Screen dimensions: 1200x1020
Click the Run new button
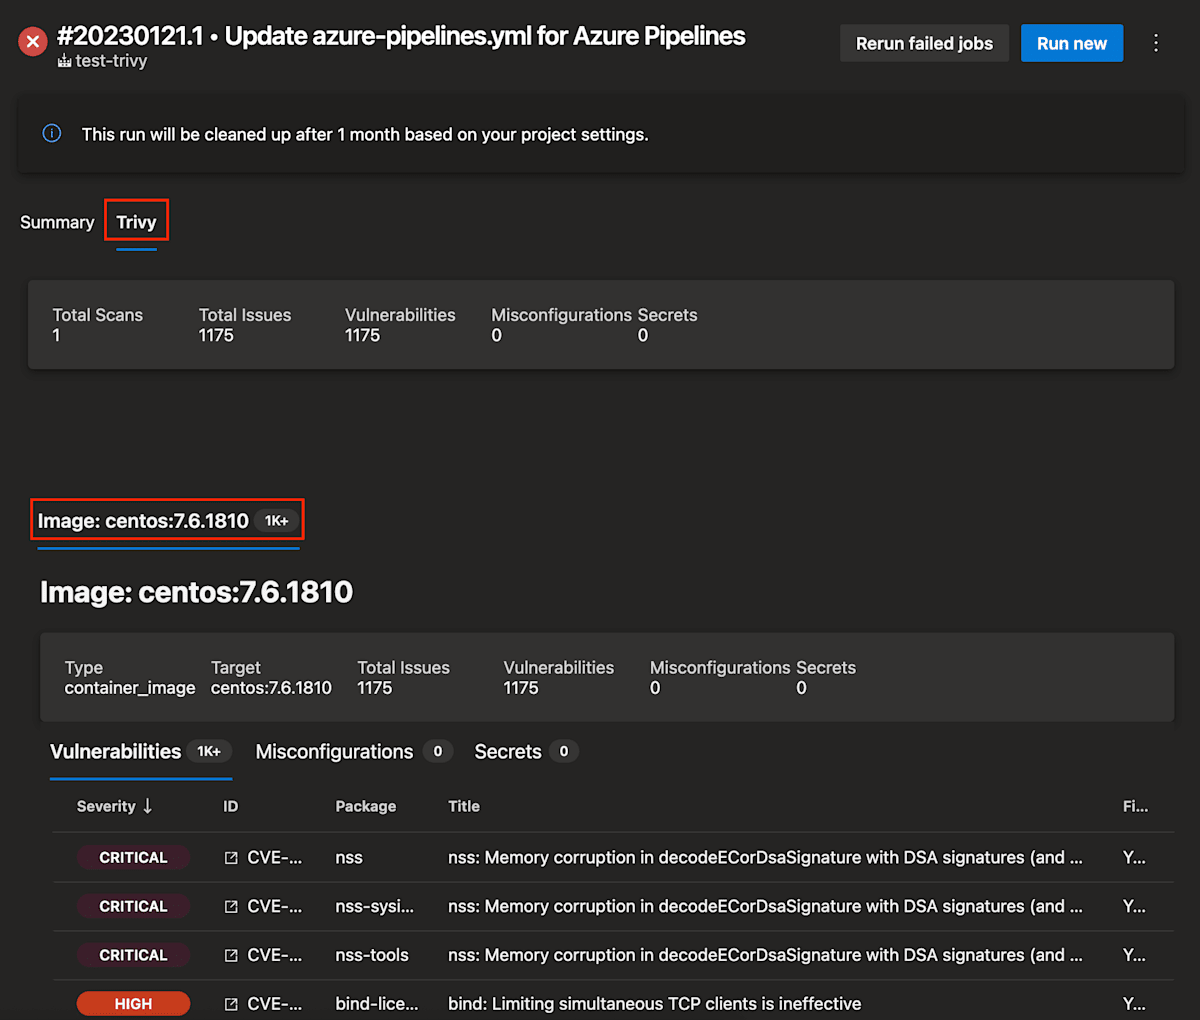click(1072, 43)
